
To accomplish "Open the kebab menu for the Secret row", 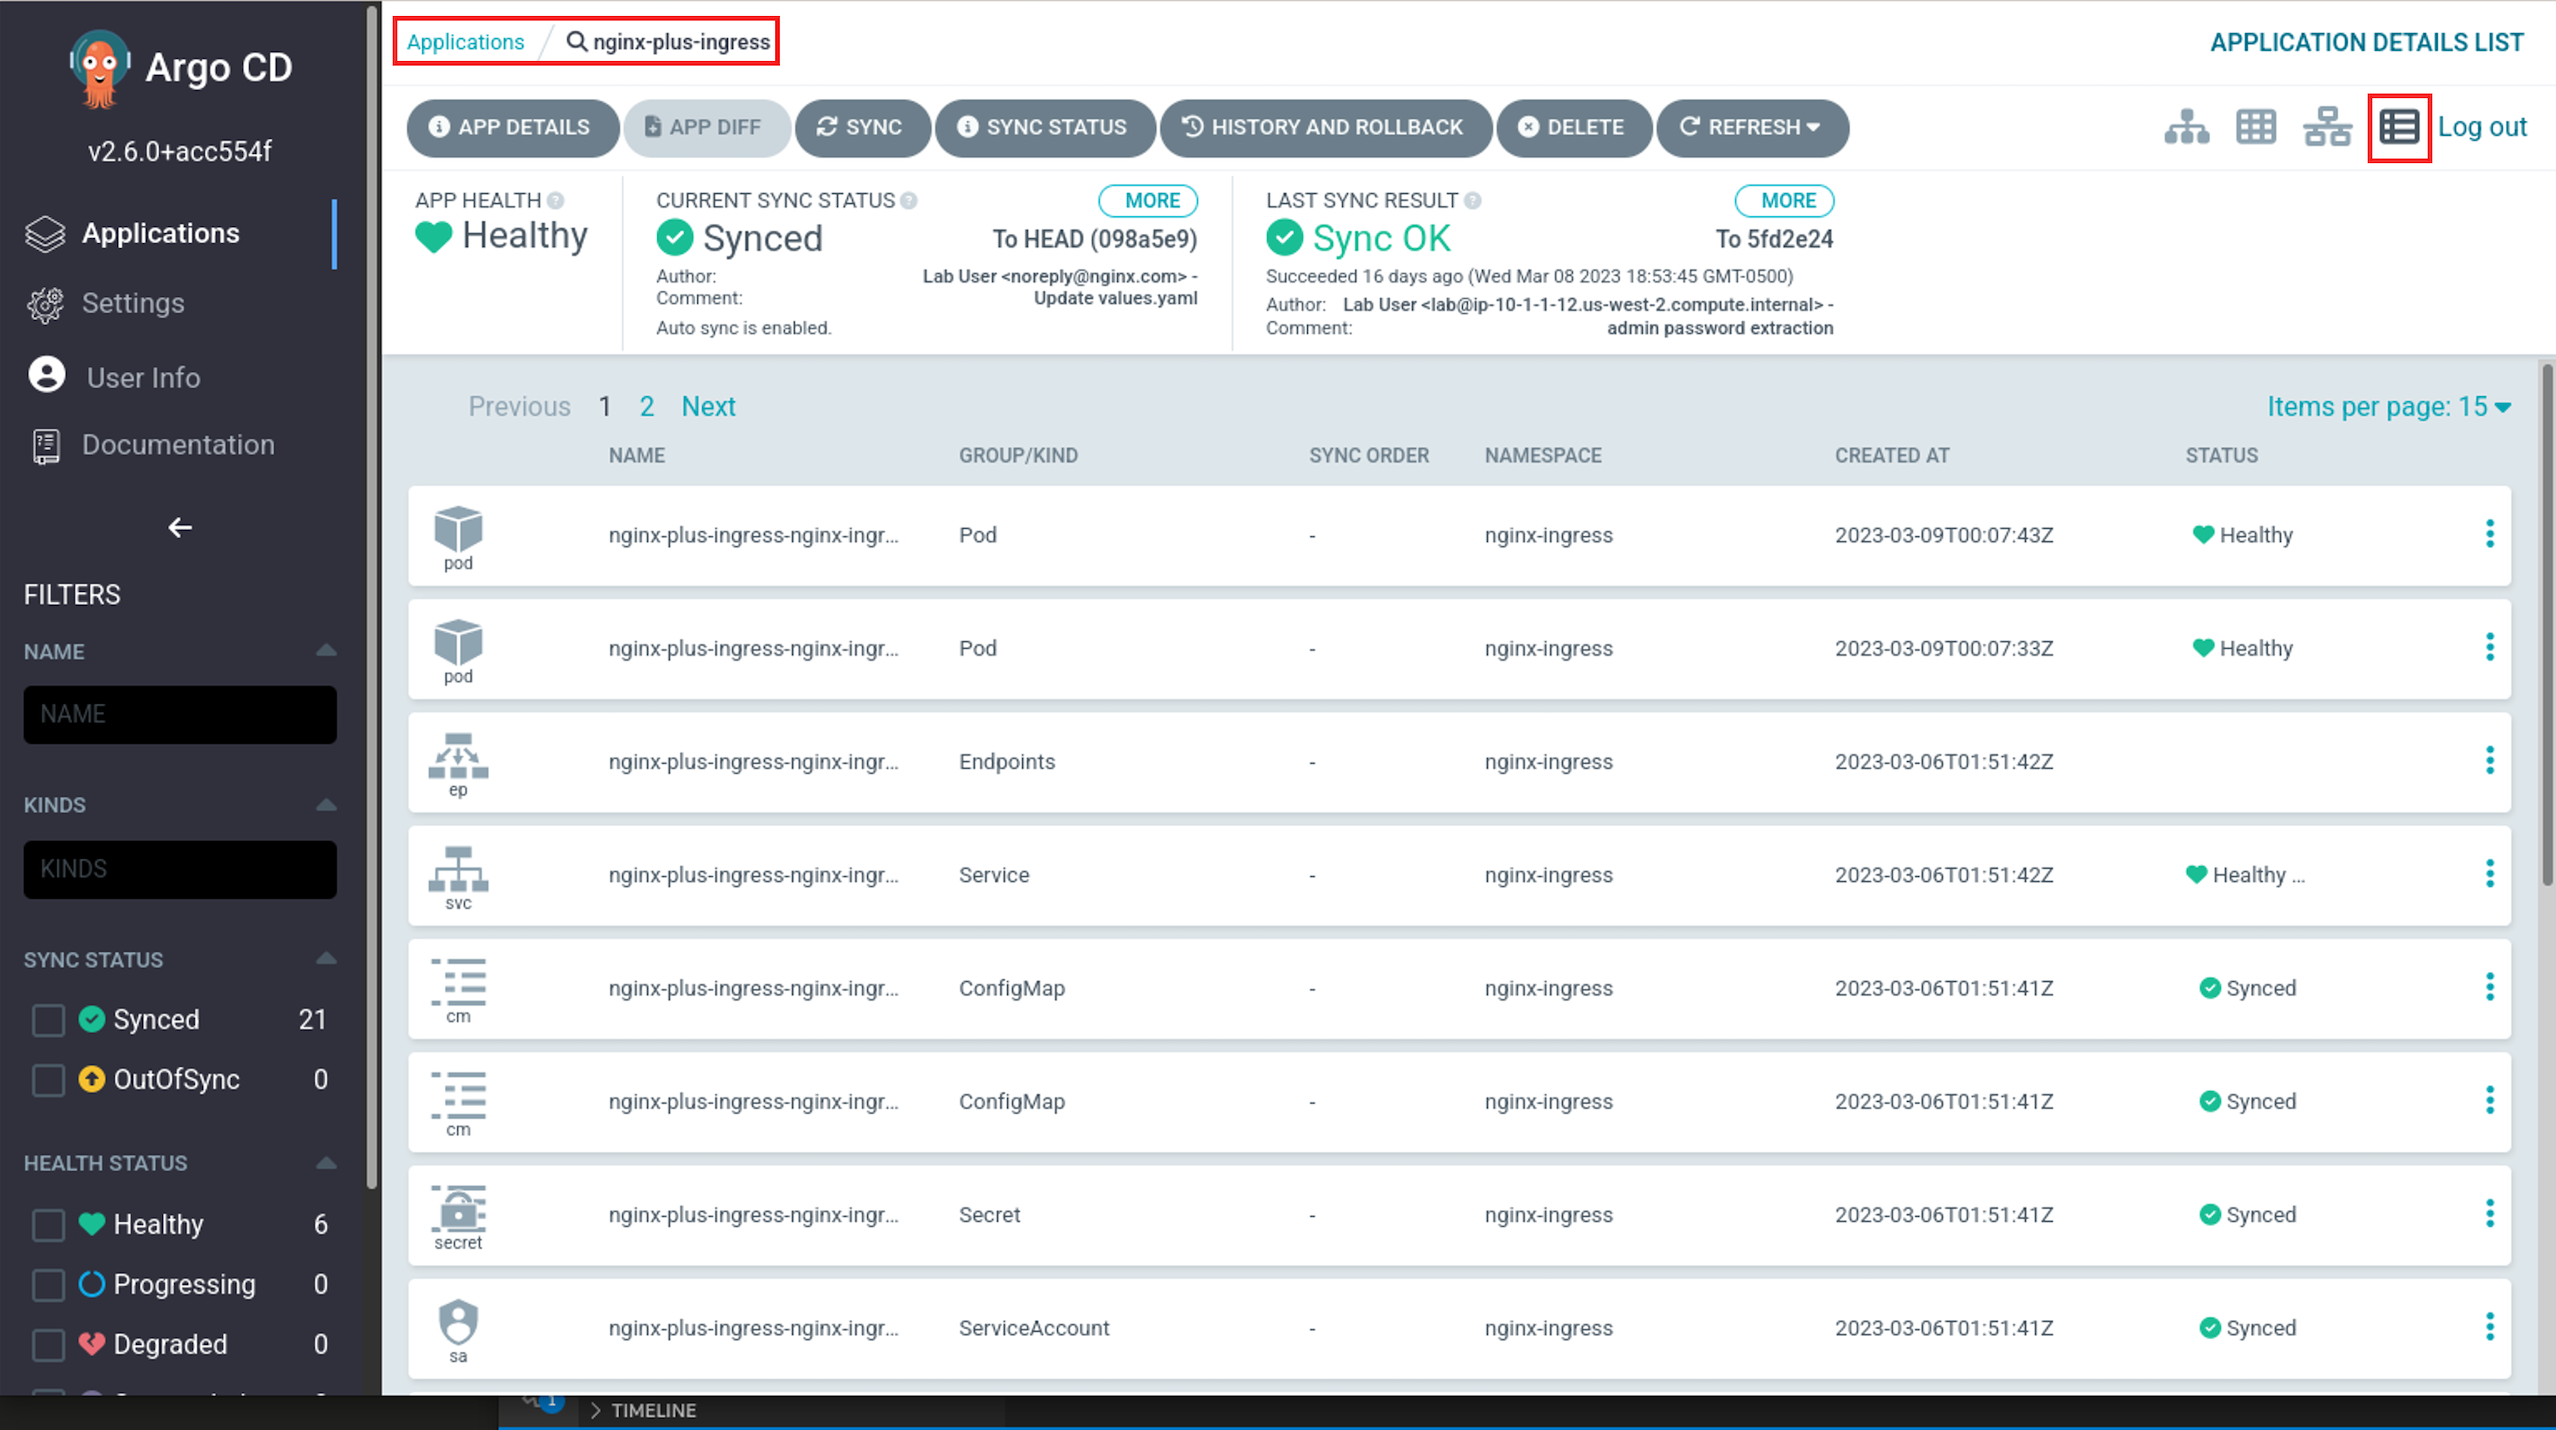I will pos(2489,1214).
